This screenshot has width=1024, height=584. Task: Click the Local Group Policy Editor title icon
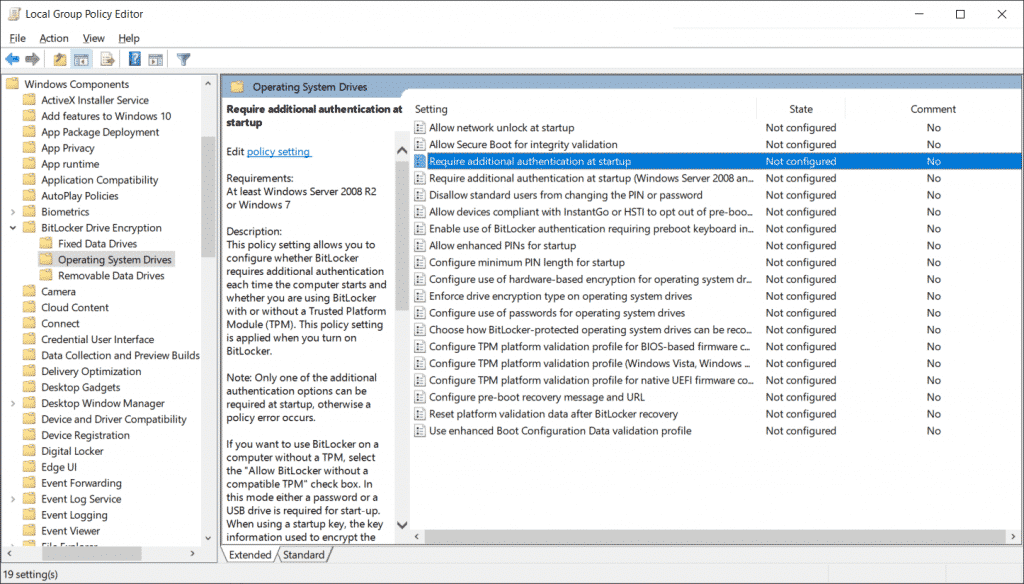point(14,14)
